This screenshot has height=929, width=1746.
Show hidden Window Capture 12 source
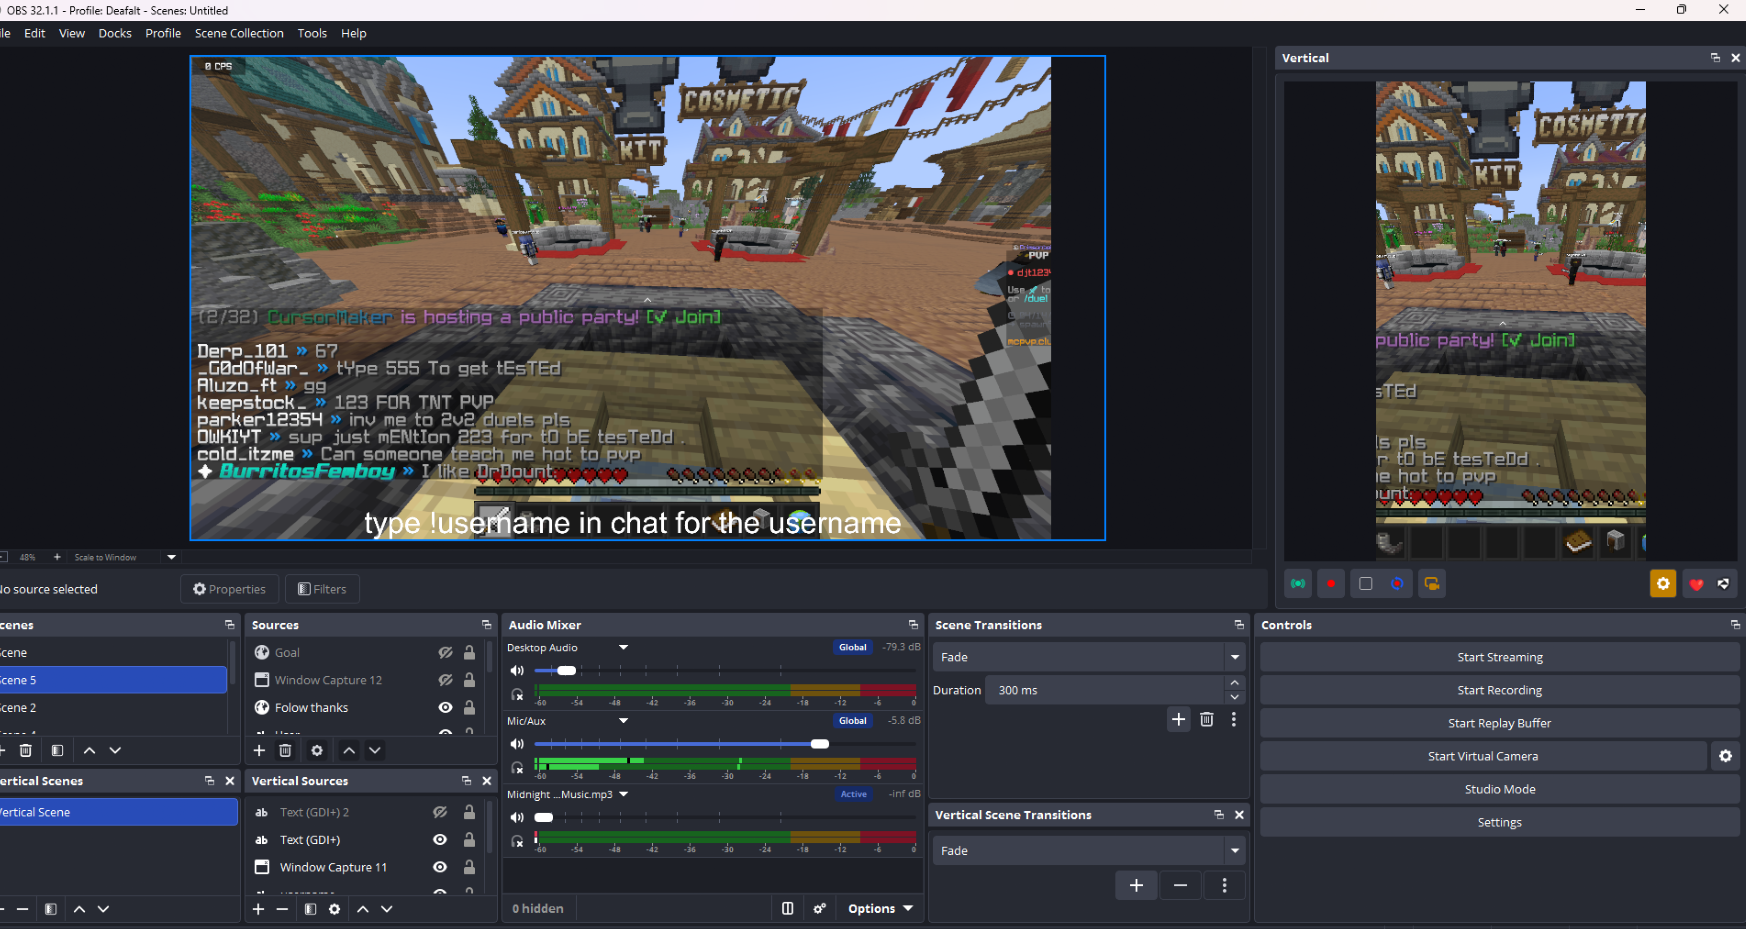(x=445, y=680)
